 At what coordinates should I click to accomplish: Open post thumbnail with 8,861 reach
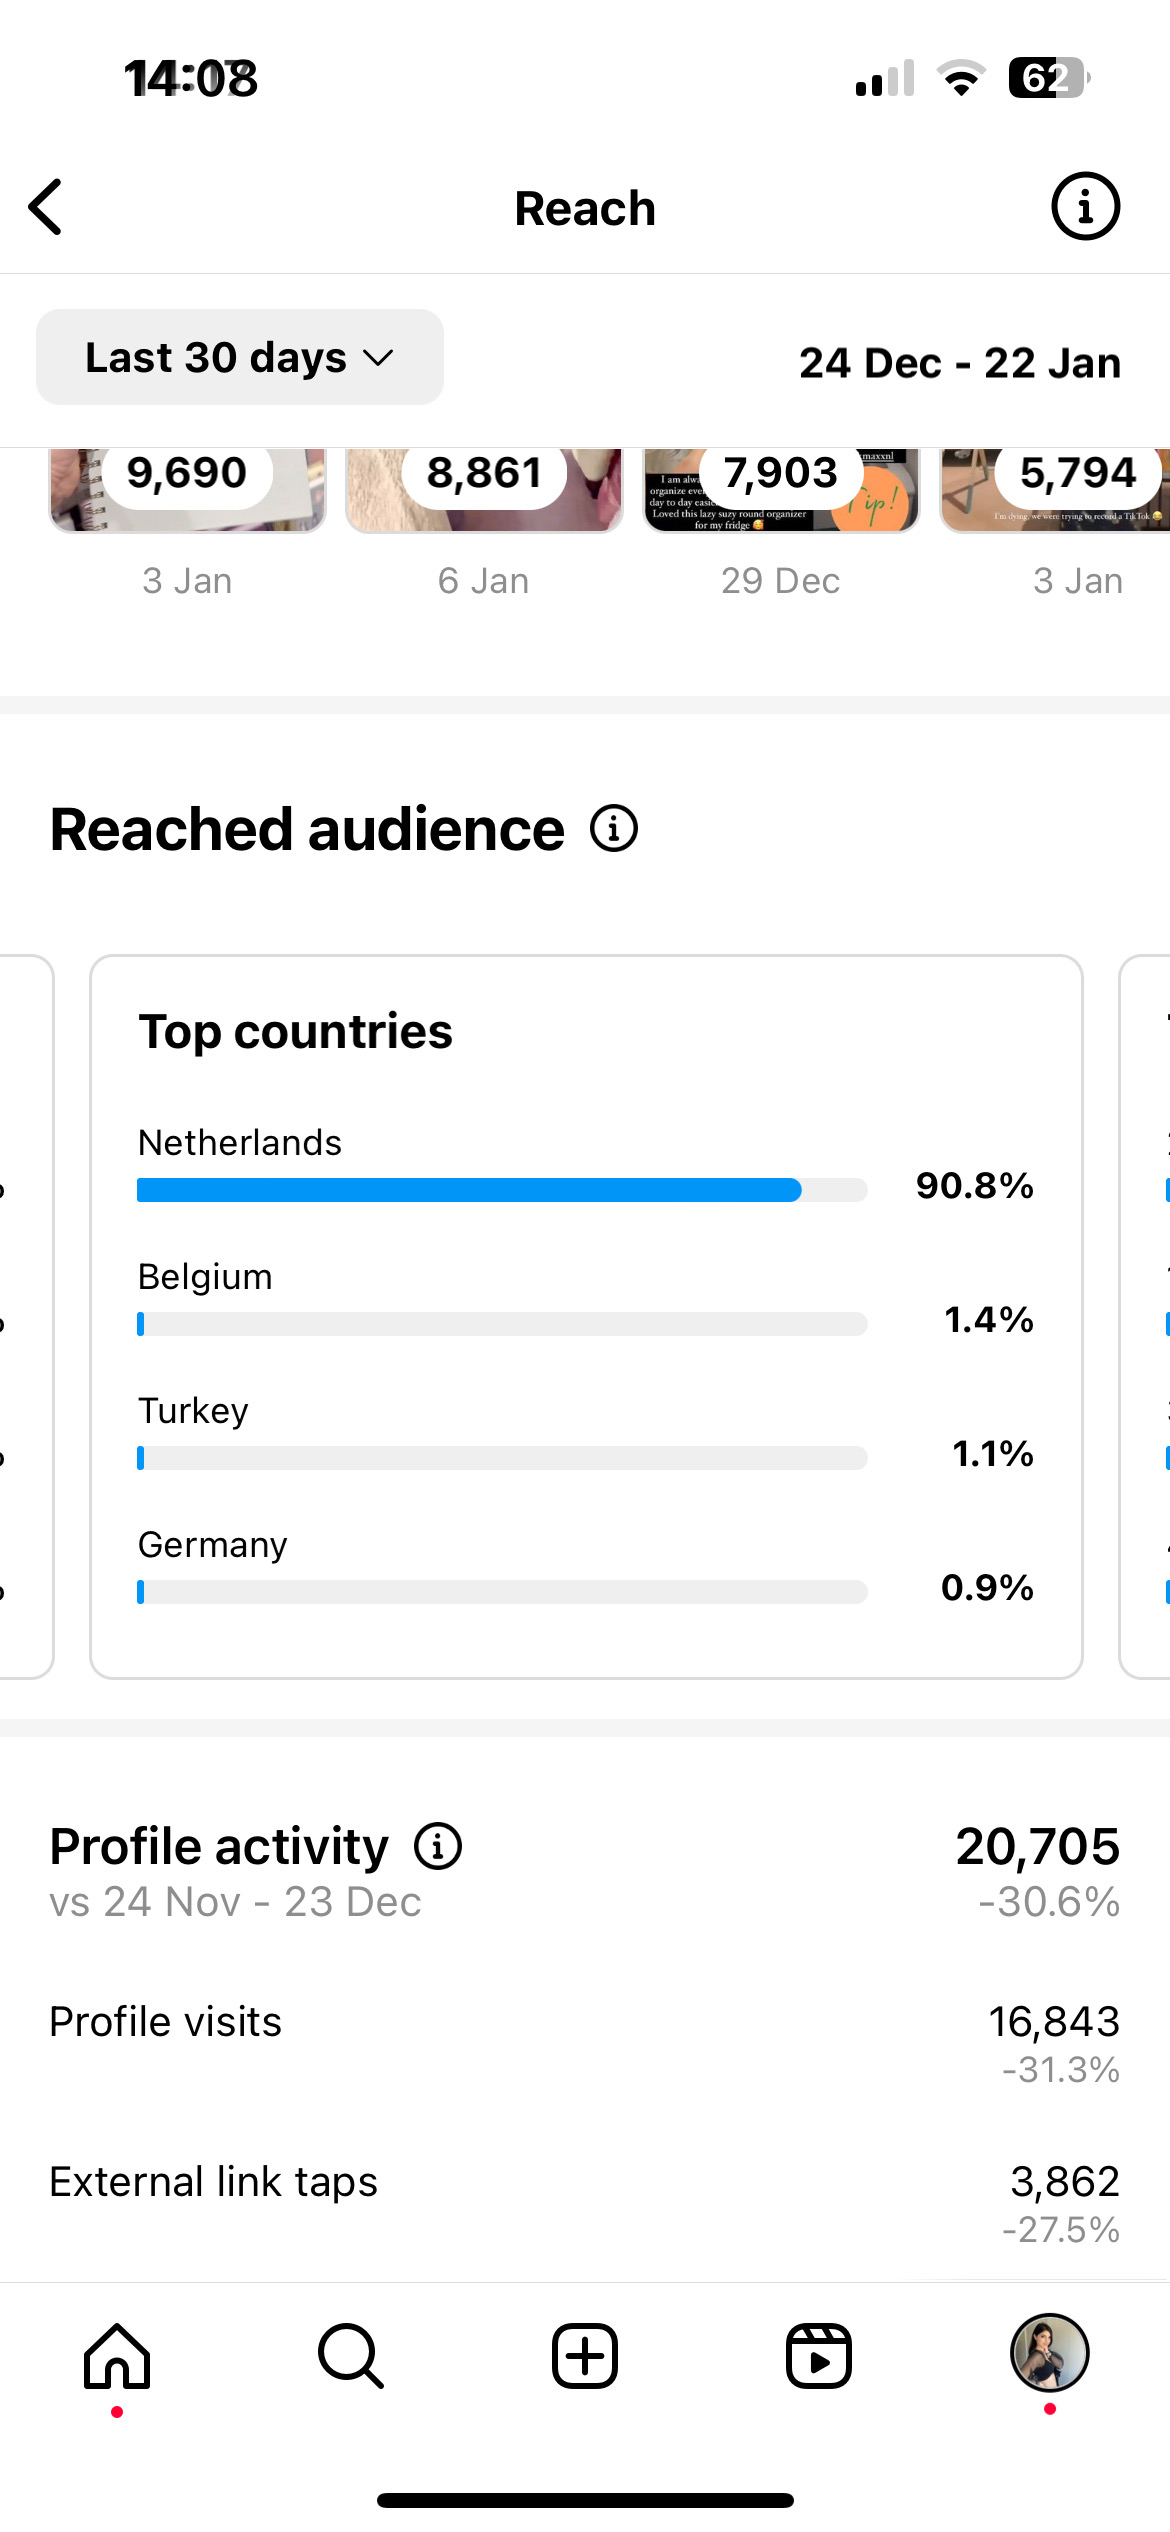(484, 490)
